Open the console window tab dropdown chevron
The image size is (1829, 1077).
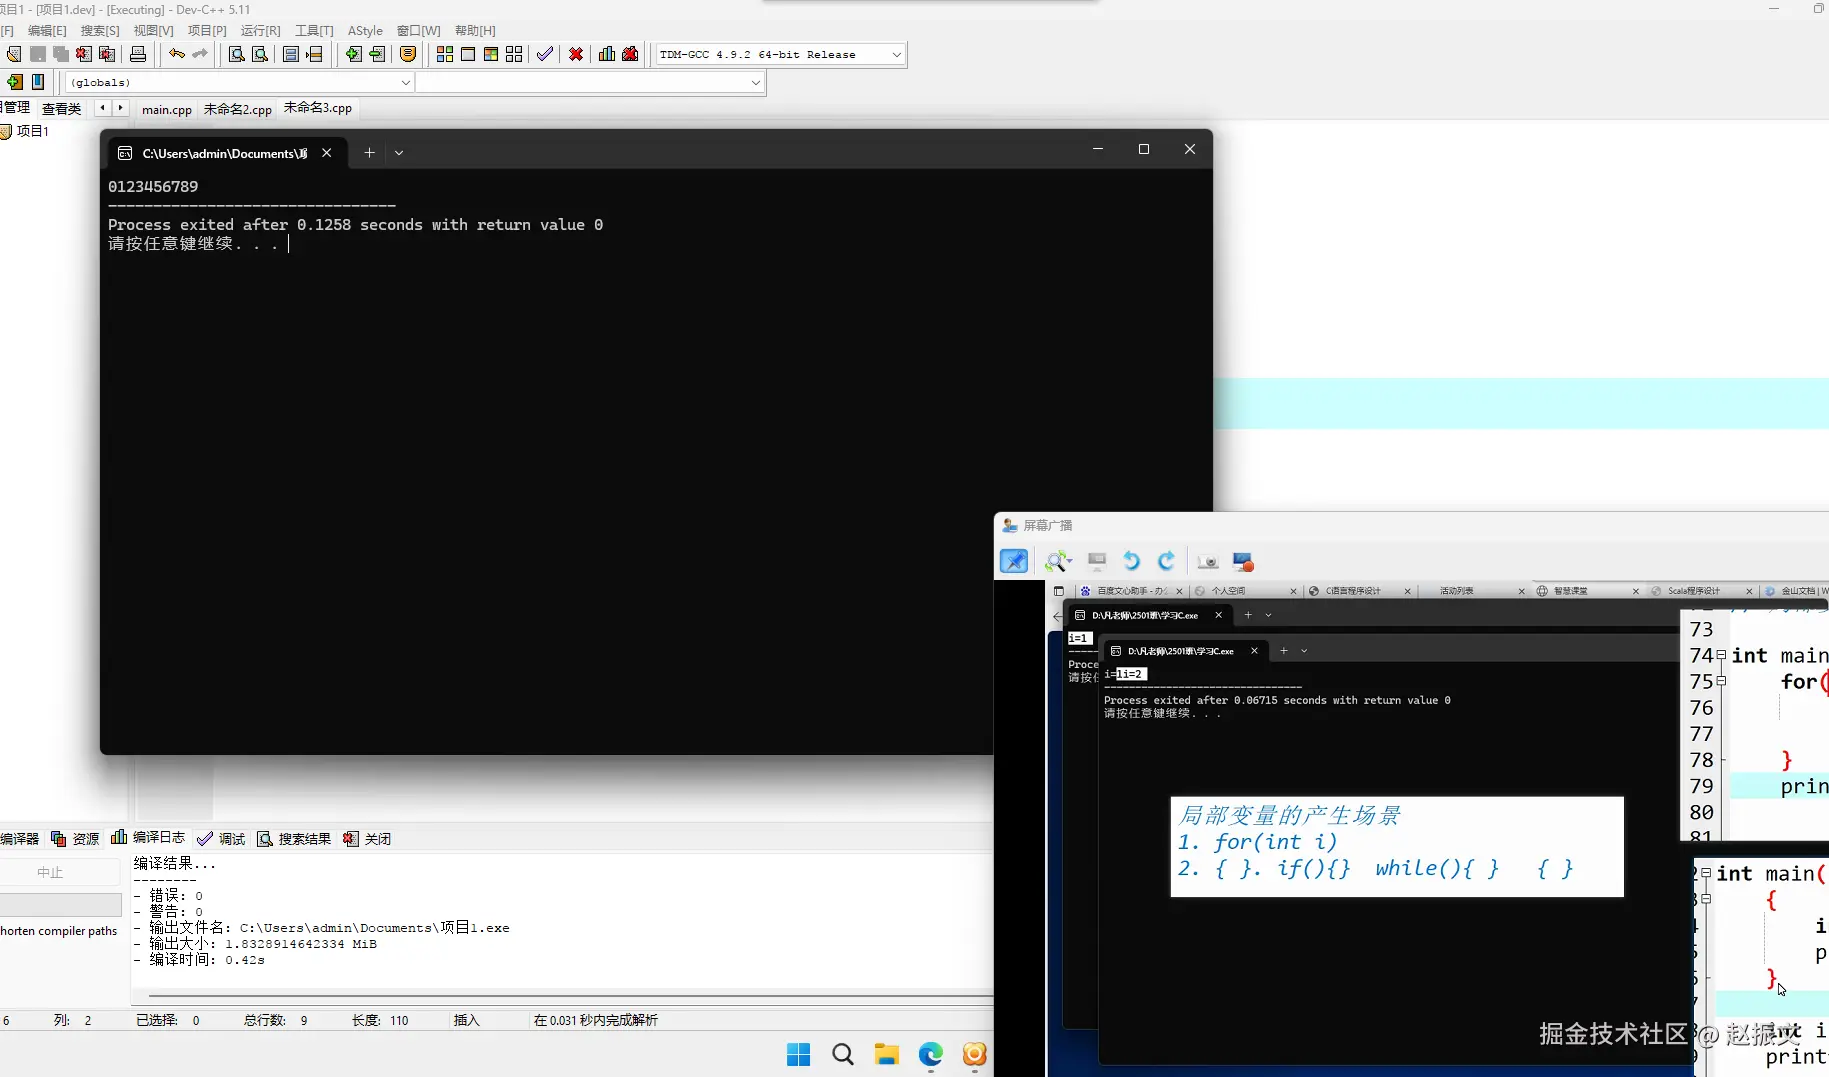pyautogui.click(x=399, y=153)
